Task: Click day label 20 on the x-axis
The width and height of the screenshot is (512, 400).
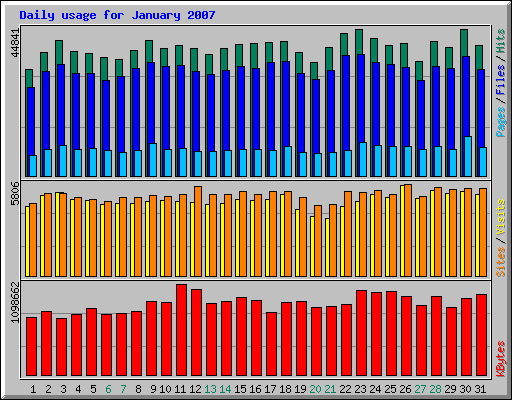Action: point(315,389)
